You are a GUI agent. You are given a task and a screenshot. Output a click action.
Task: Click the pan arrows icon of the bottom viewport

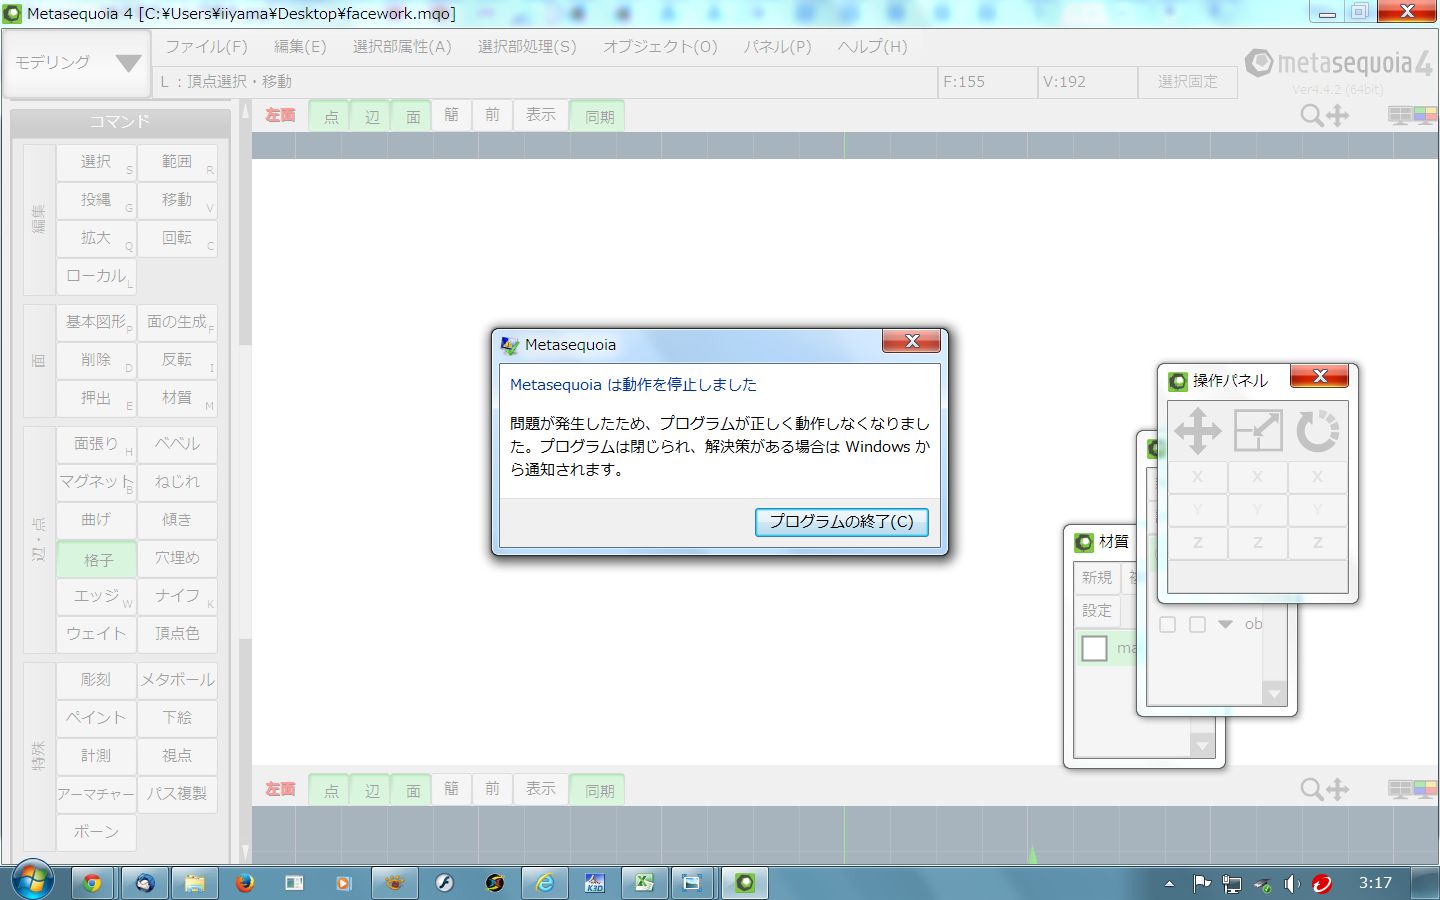coord(1337,790)
